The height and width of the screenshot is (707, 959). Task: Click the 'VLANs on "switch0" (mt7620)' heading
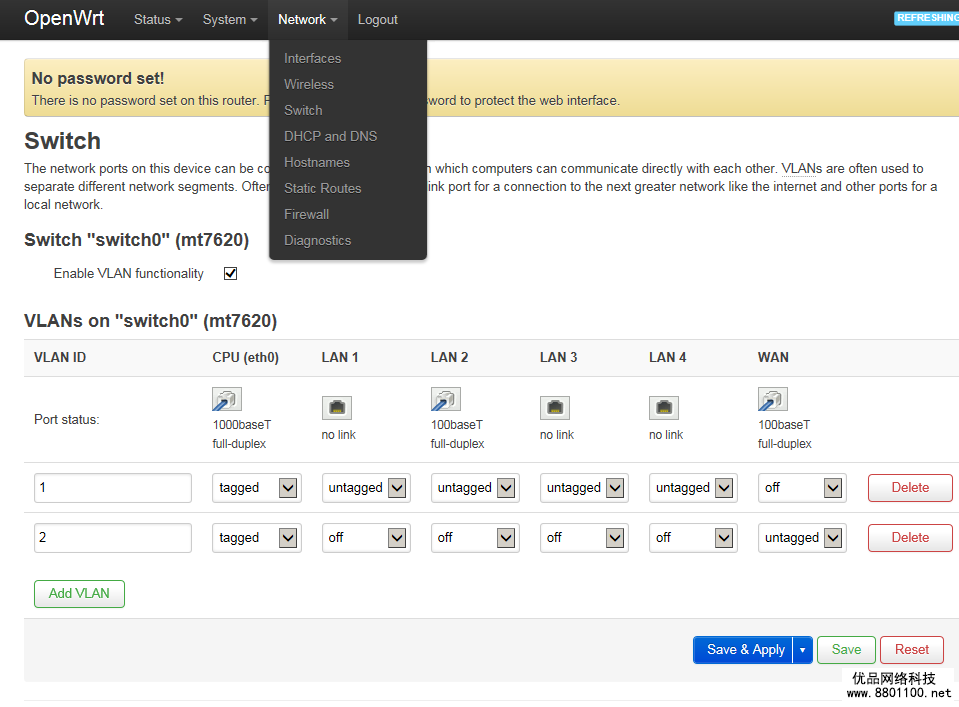pyautogui.click(x=150, y=321)
